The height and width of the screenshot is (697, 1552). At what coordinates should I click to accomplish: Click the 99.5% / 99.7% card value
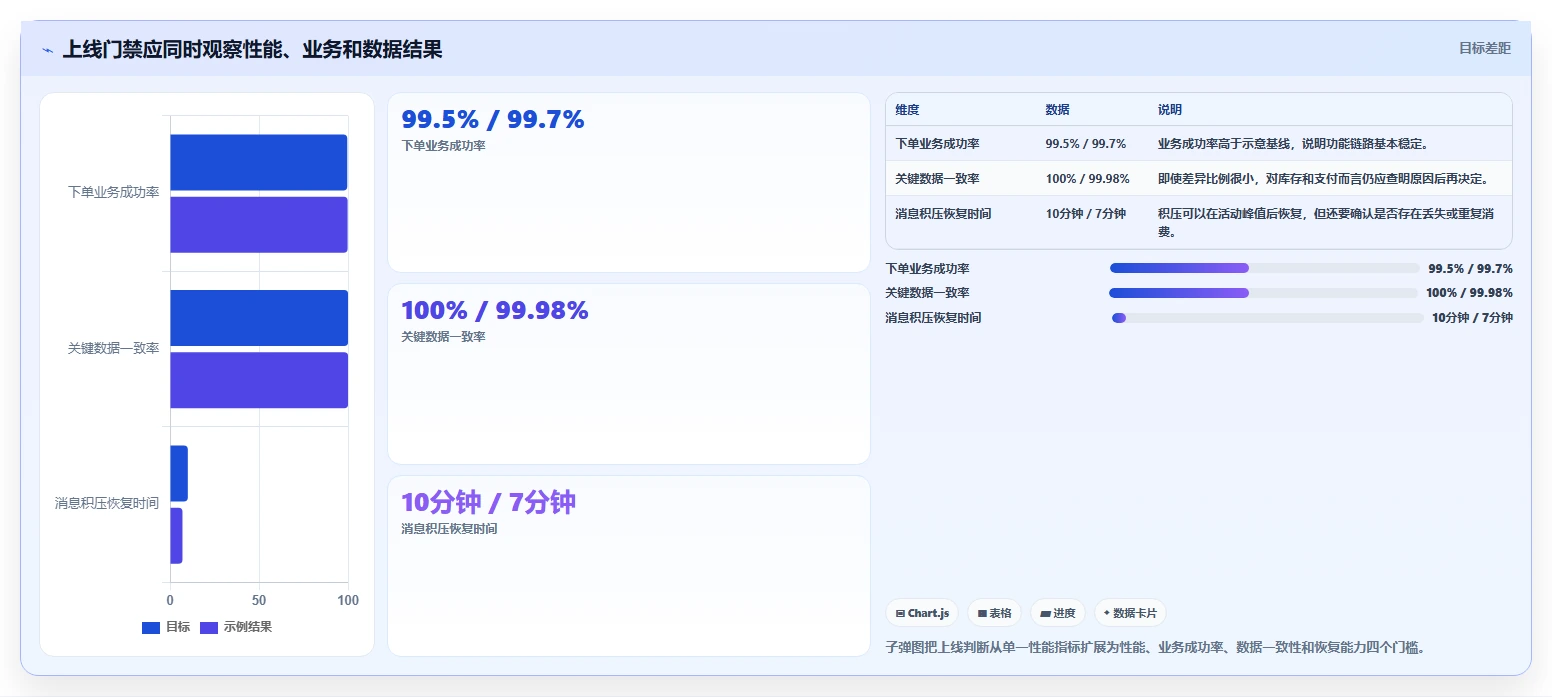[x=493, y=120]
